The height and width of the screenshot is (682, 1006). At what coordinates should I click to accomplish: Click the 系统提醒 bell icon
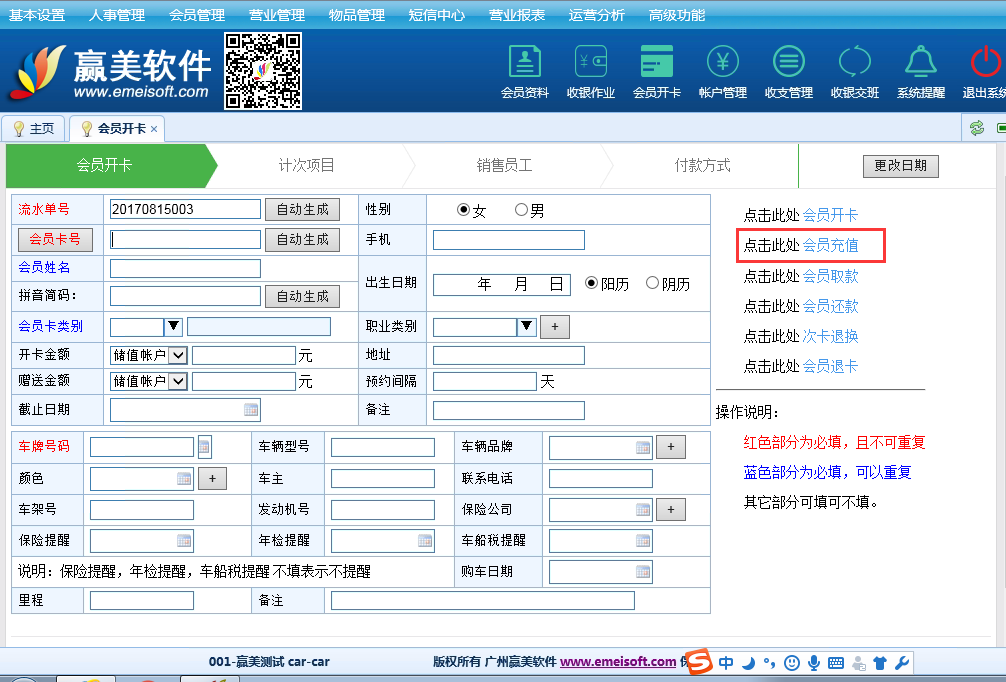tap(920, 63)
